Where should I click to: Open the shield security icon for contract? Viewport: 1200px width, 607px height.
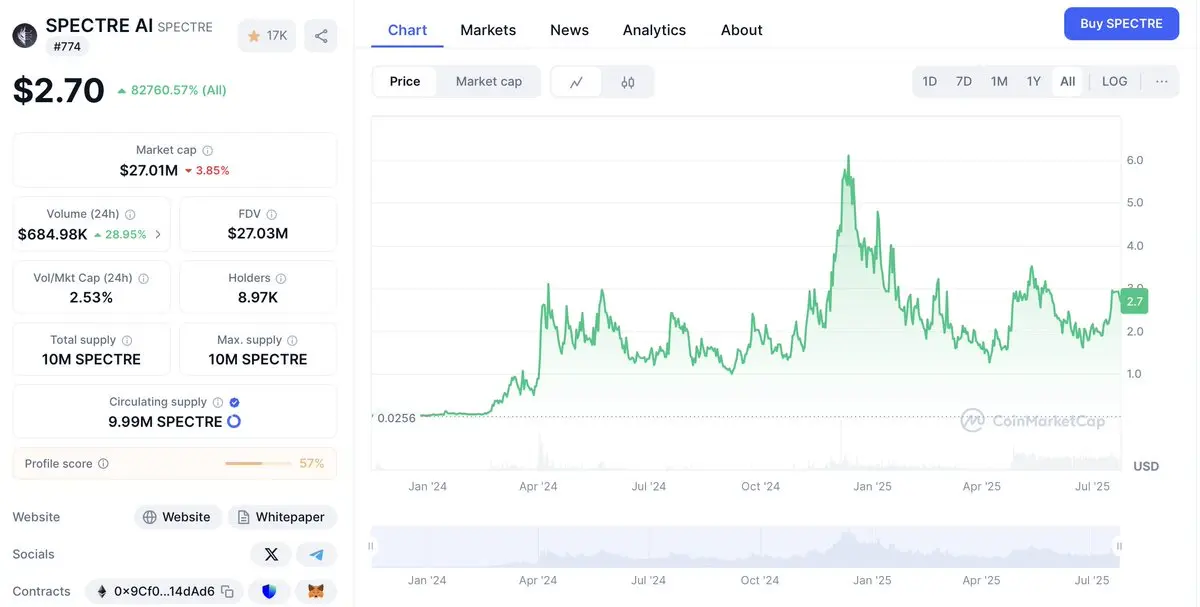269,592
